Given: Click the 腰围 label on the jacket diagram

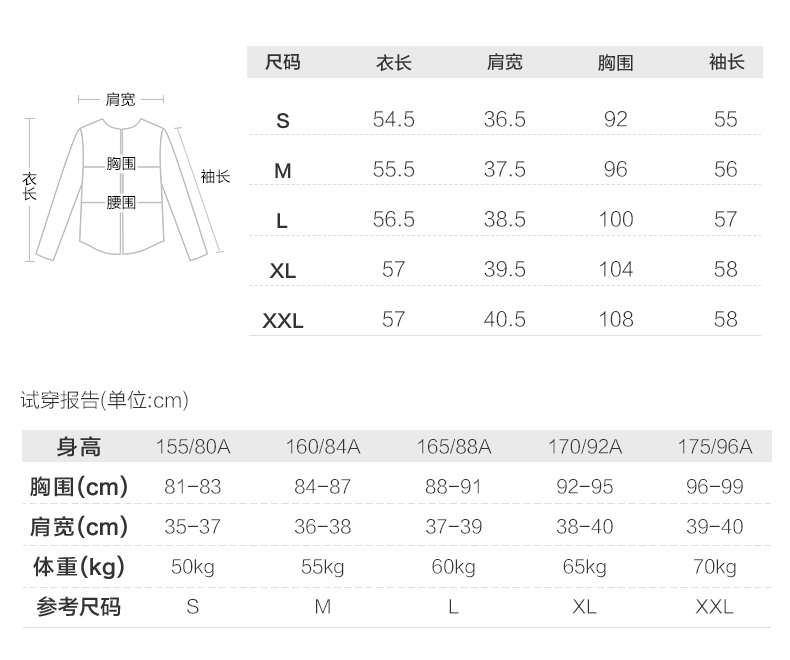Looking at the screenshot, I should click(121, 203).
